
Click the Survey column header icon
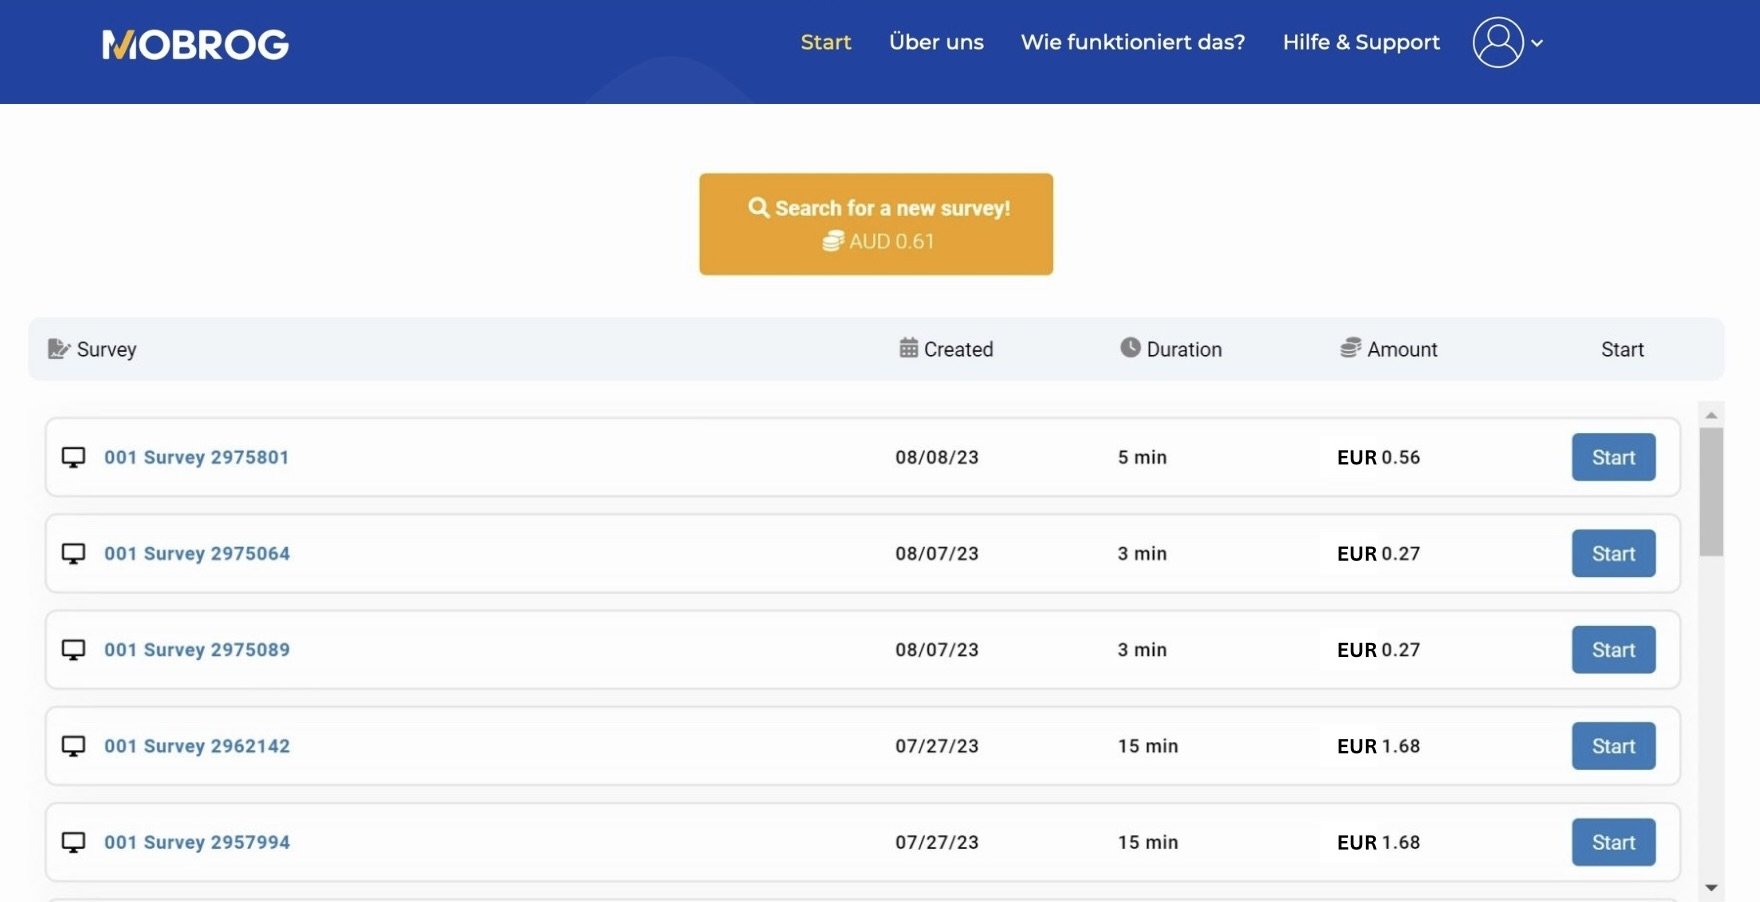coord(59,348)
